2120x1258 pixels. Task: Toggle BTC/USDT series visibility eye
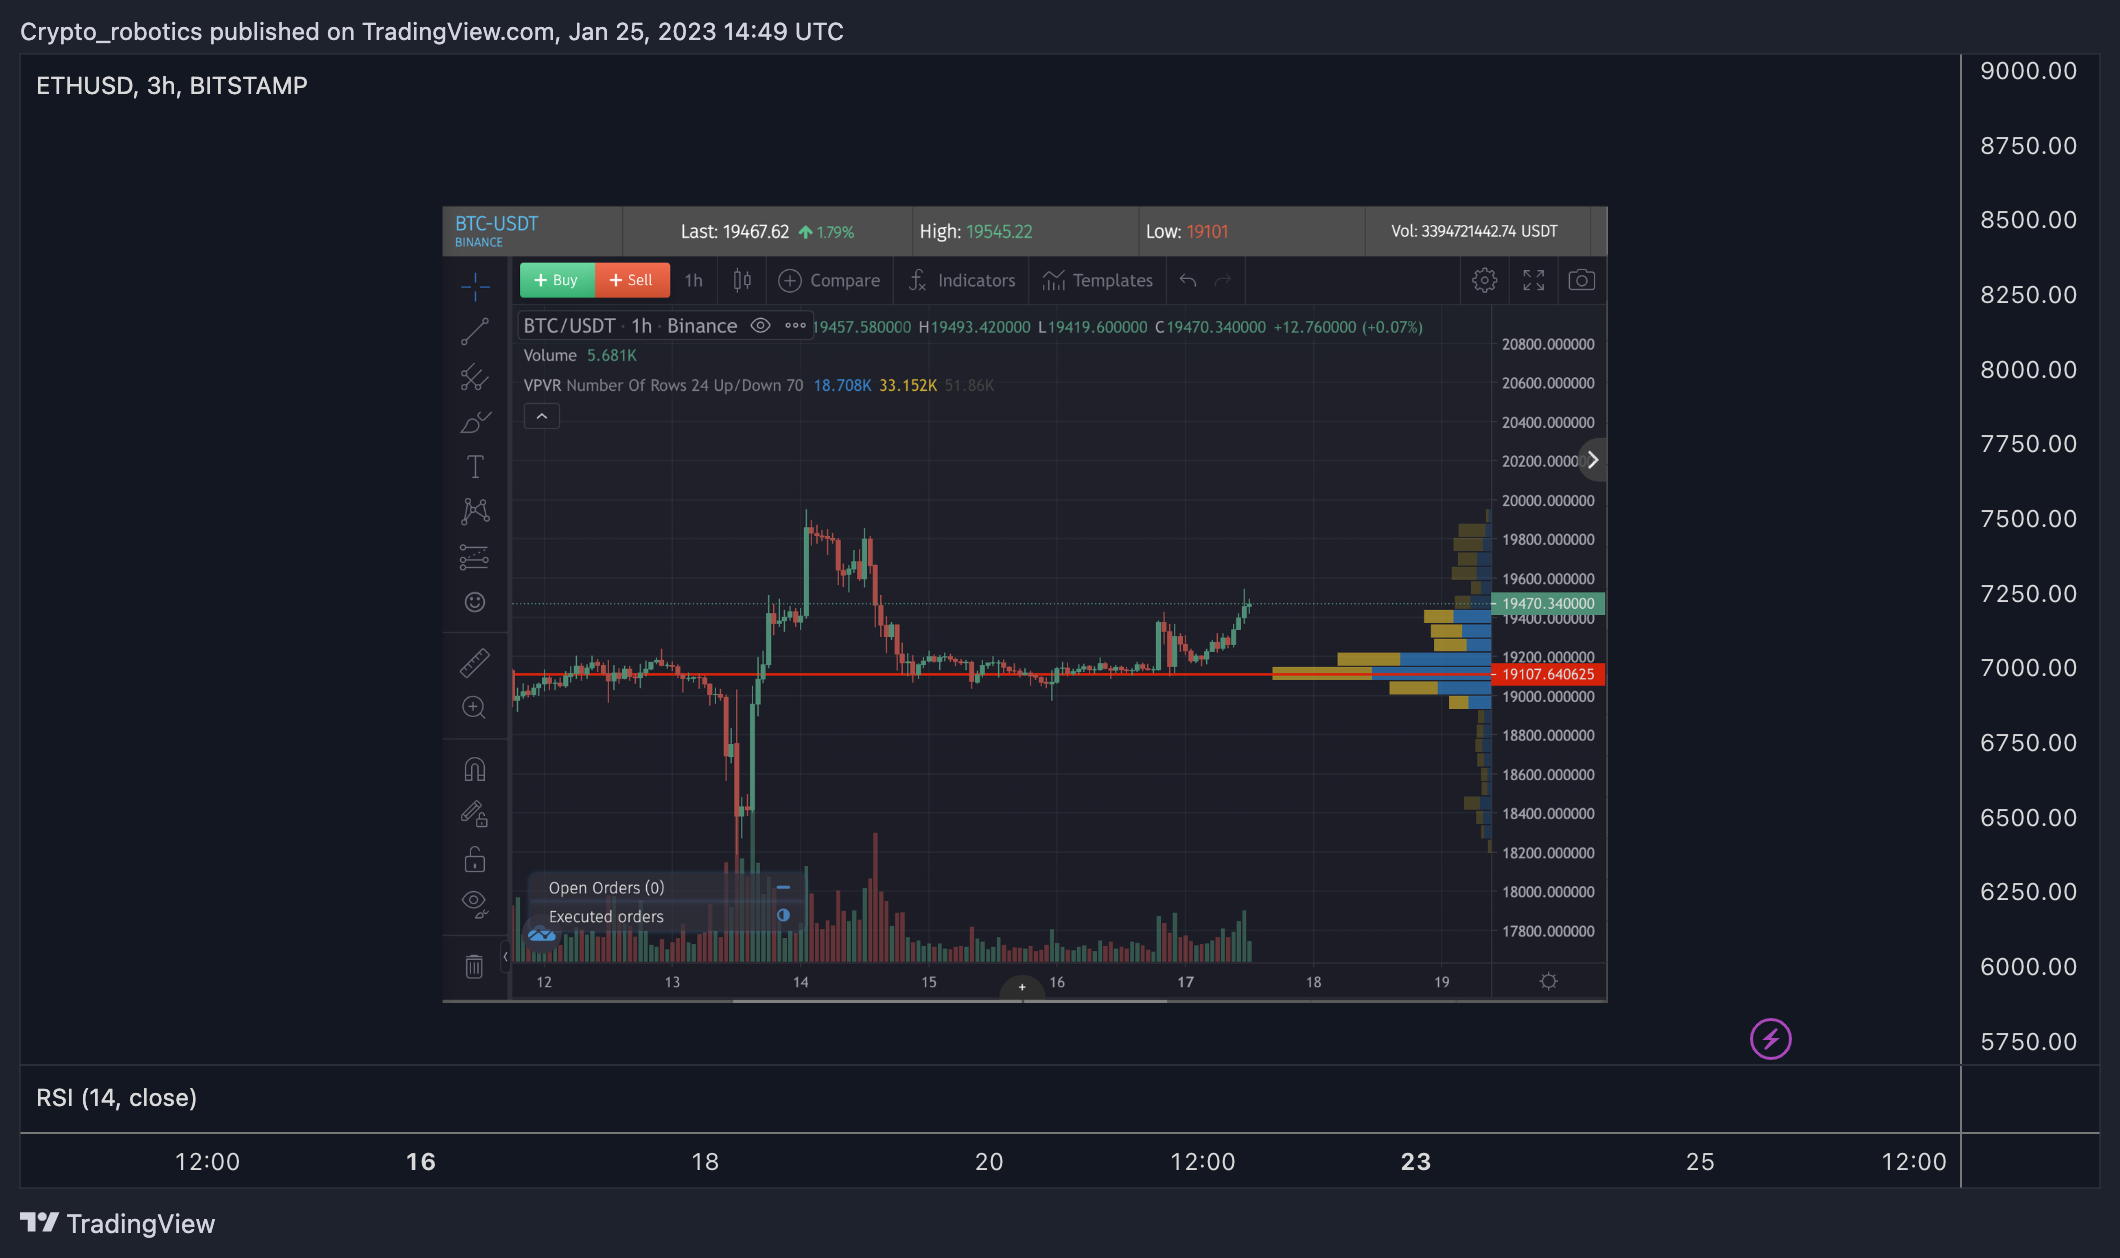click(x=760, y=325)
